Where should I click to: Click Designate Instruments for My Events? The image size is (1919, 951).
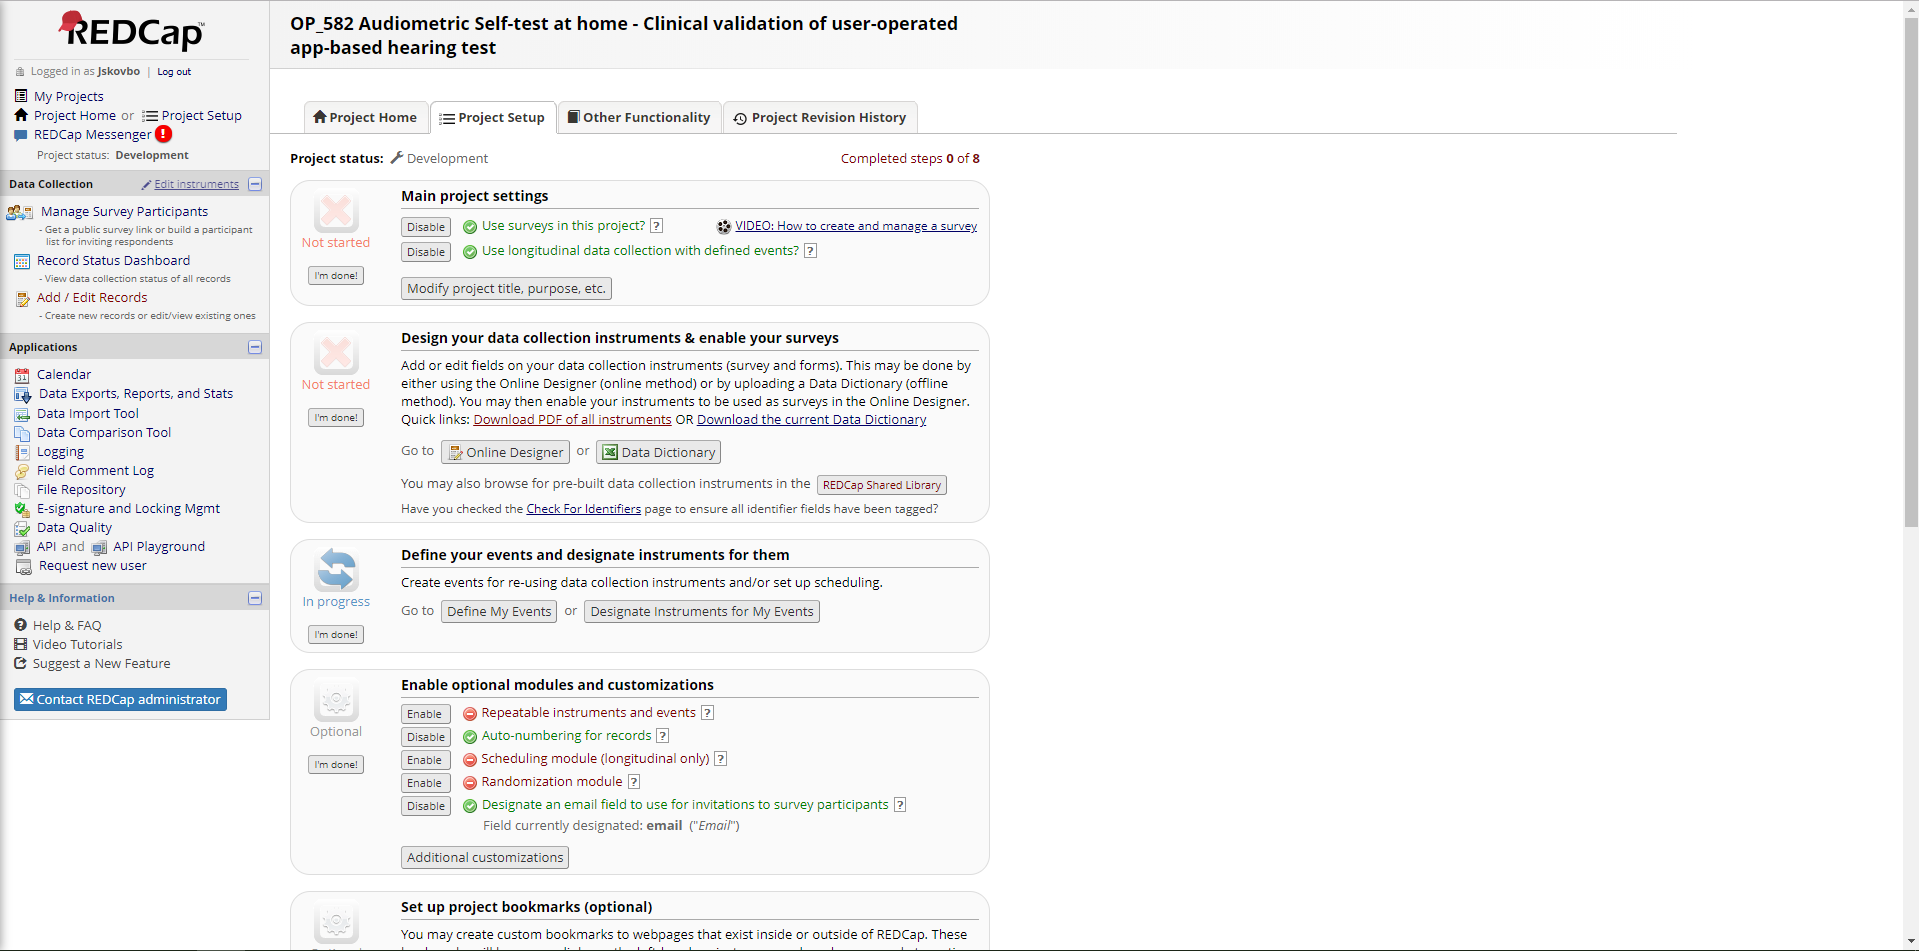tap(702, 612)
